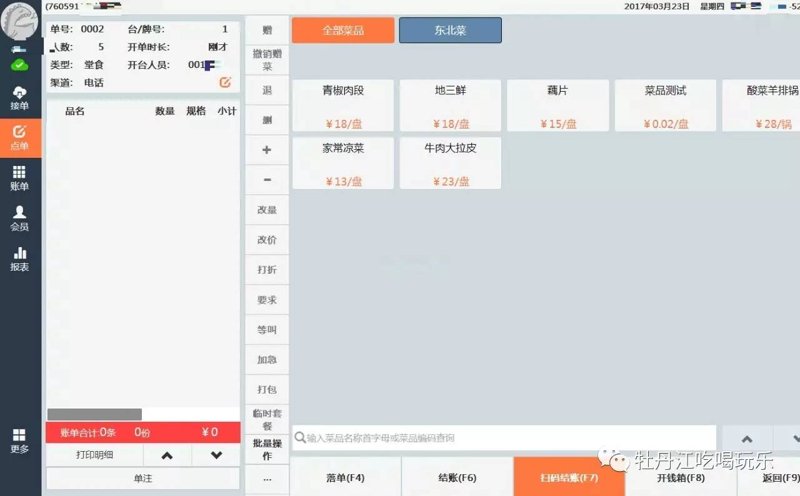Open the 账单 bills sidebar icon
The image size is (800, 496).
(x=19, y=179)
